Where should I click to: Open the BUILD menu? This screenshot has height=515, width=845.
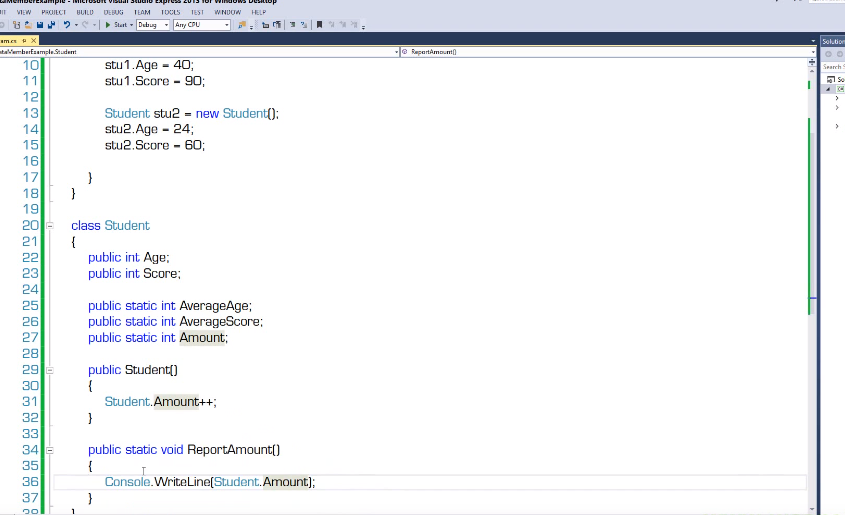(x=85, y=12)
